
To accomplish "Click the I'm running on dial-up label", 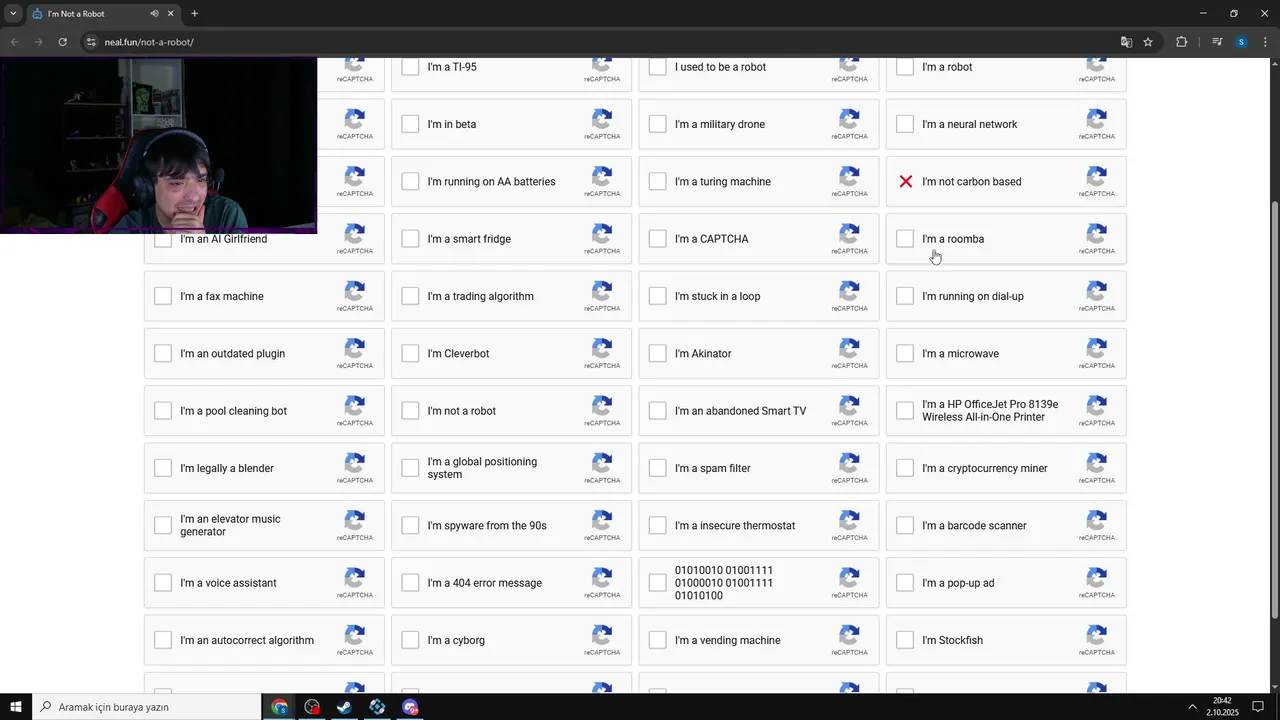I will click(x=973, y=296).
